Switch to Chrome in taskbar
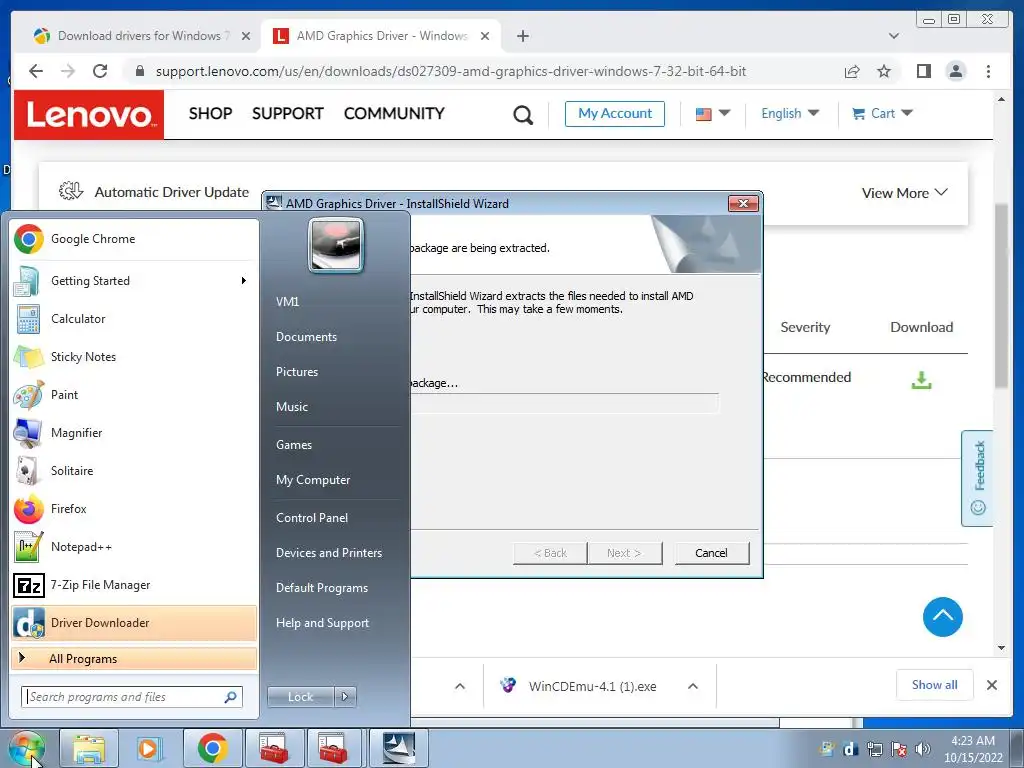The height and width of the screenshot is (768, 1024). [212, 748]
